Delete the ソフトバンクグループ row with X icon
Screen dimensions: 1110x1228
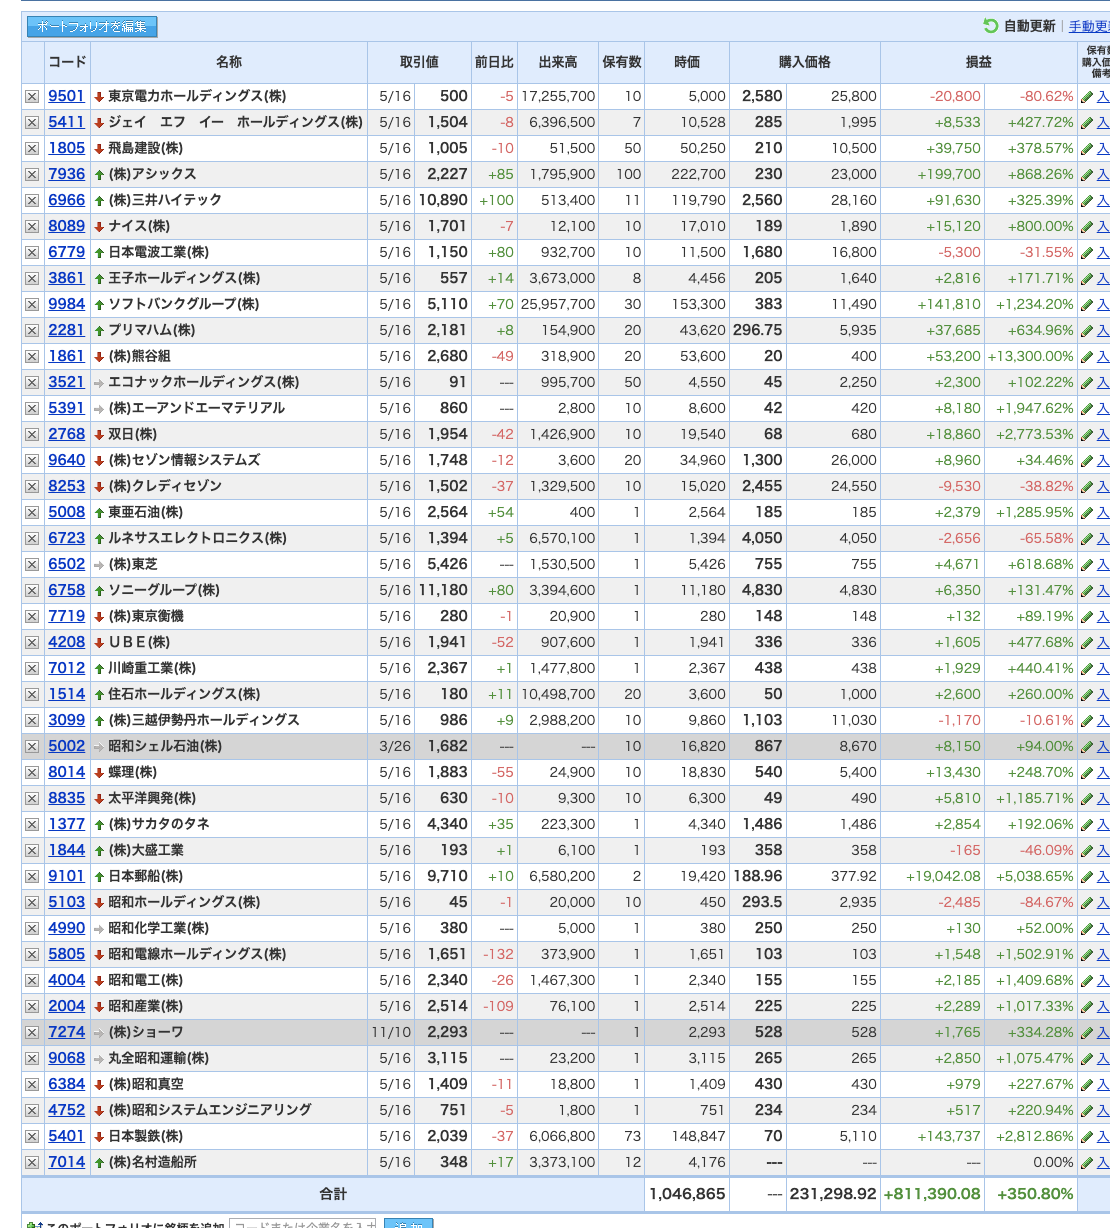coord(32,304)
